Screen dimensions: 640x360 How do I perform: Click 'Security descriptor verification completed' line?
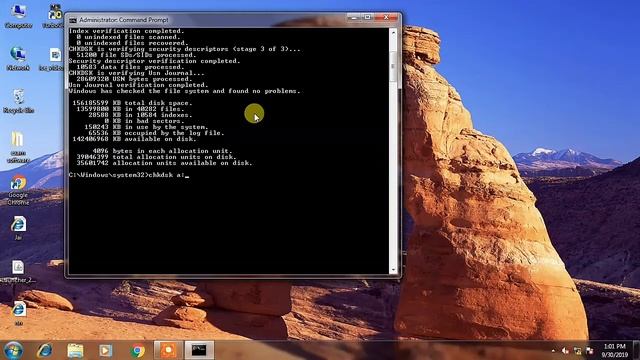pos(154,61)
